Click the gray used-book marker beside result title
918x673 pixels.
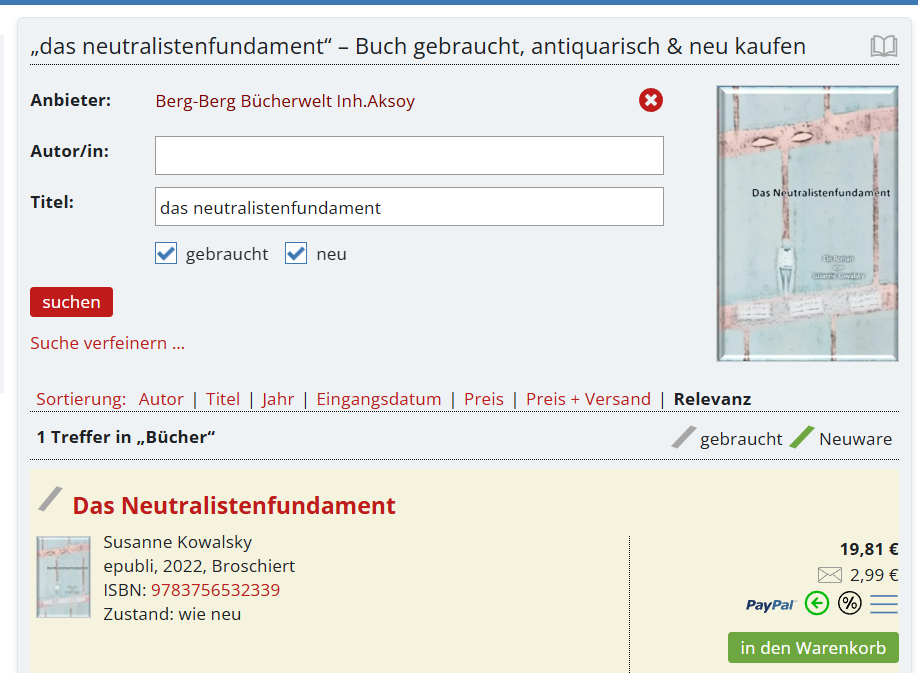(x=50, y=499)
